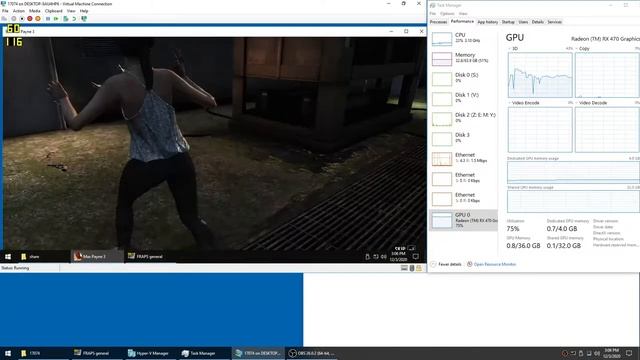Open Task Manager's File menu

(433, 13)
